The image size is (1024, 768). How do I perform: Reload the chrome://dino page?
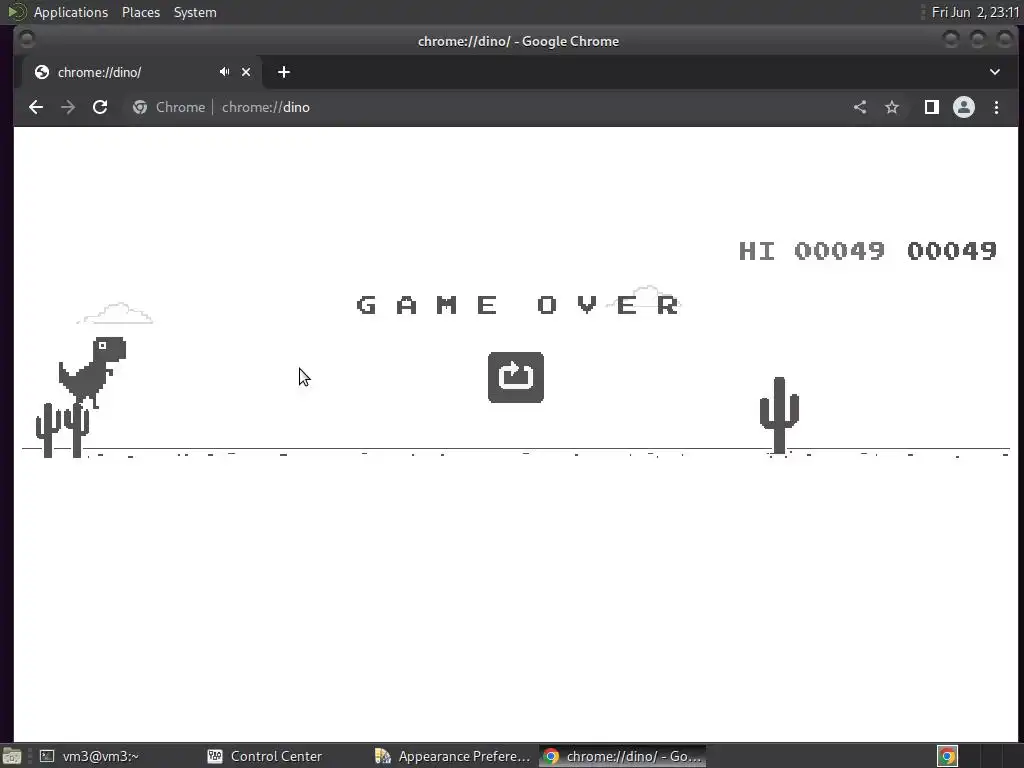[100, 107]
